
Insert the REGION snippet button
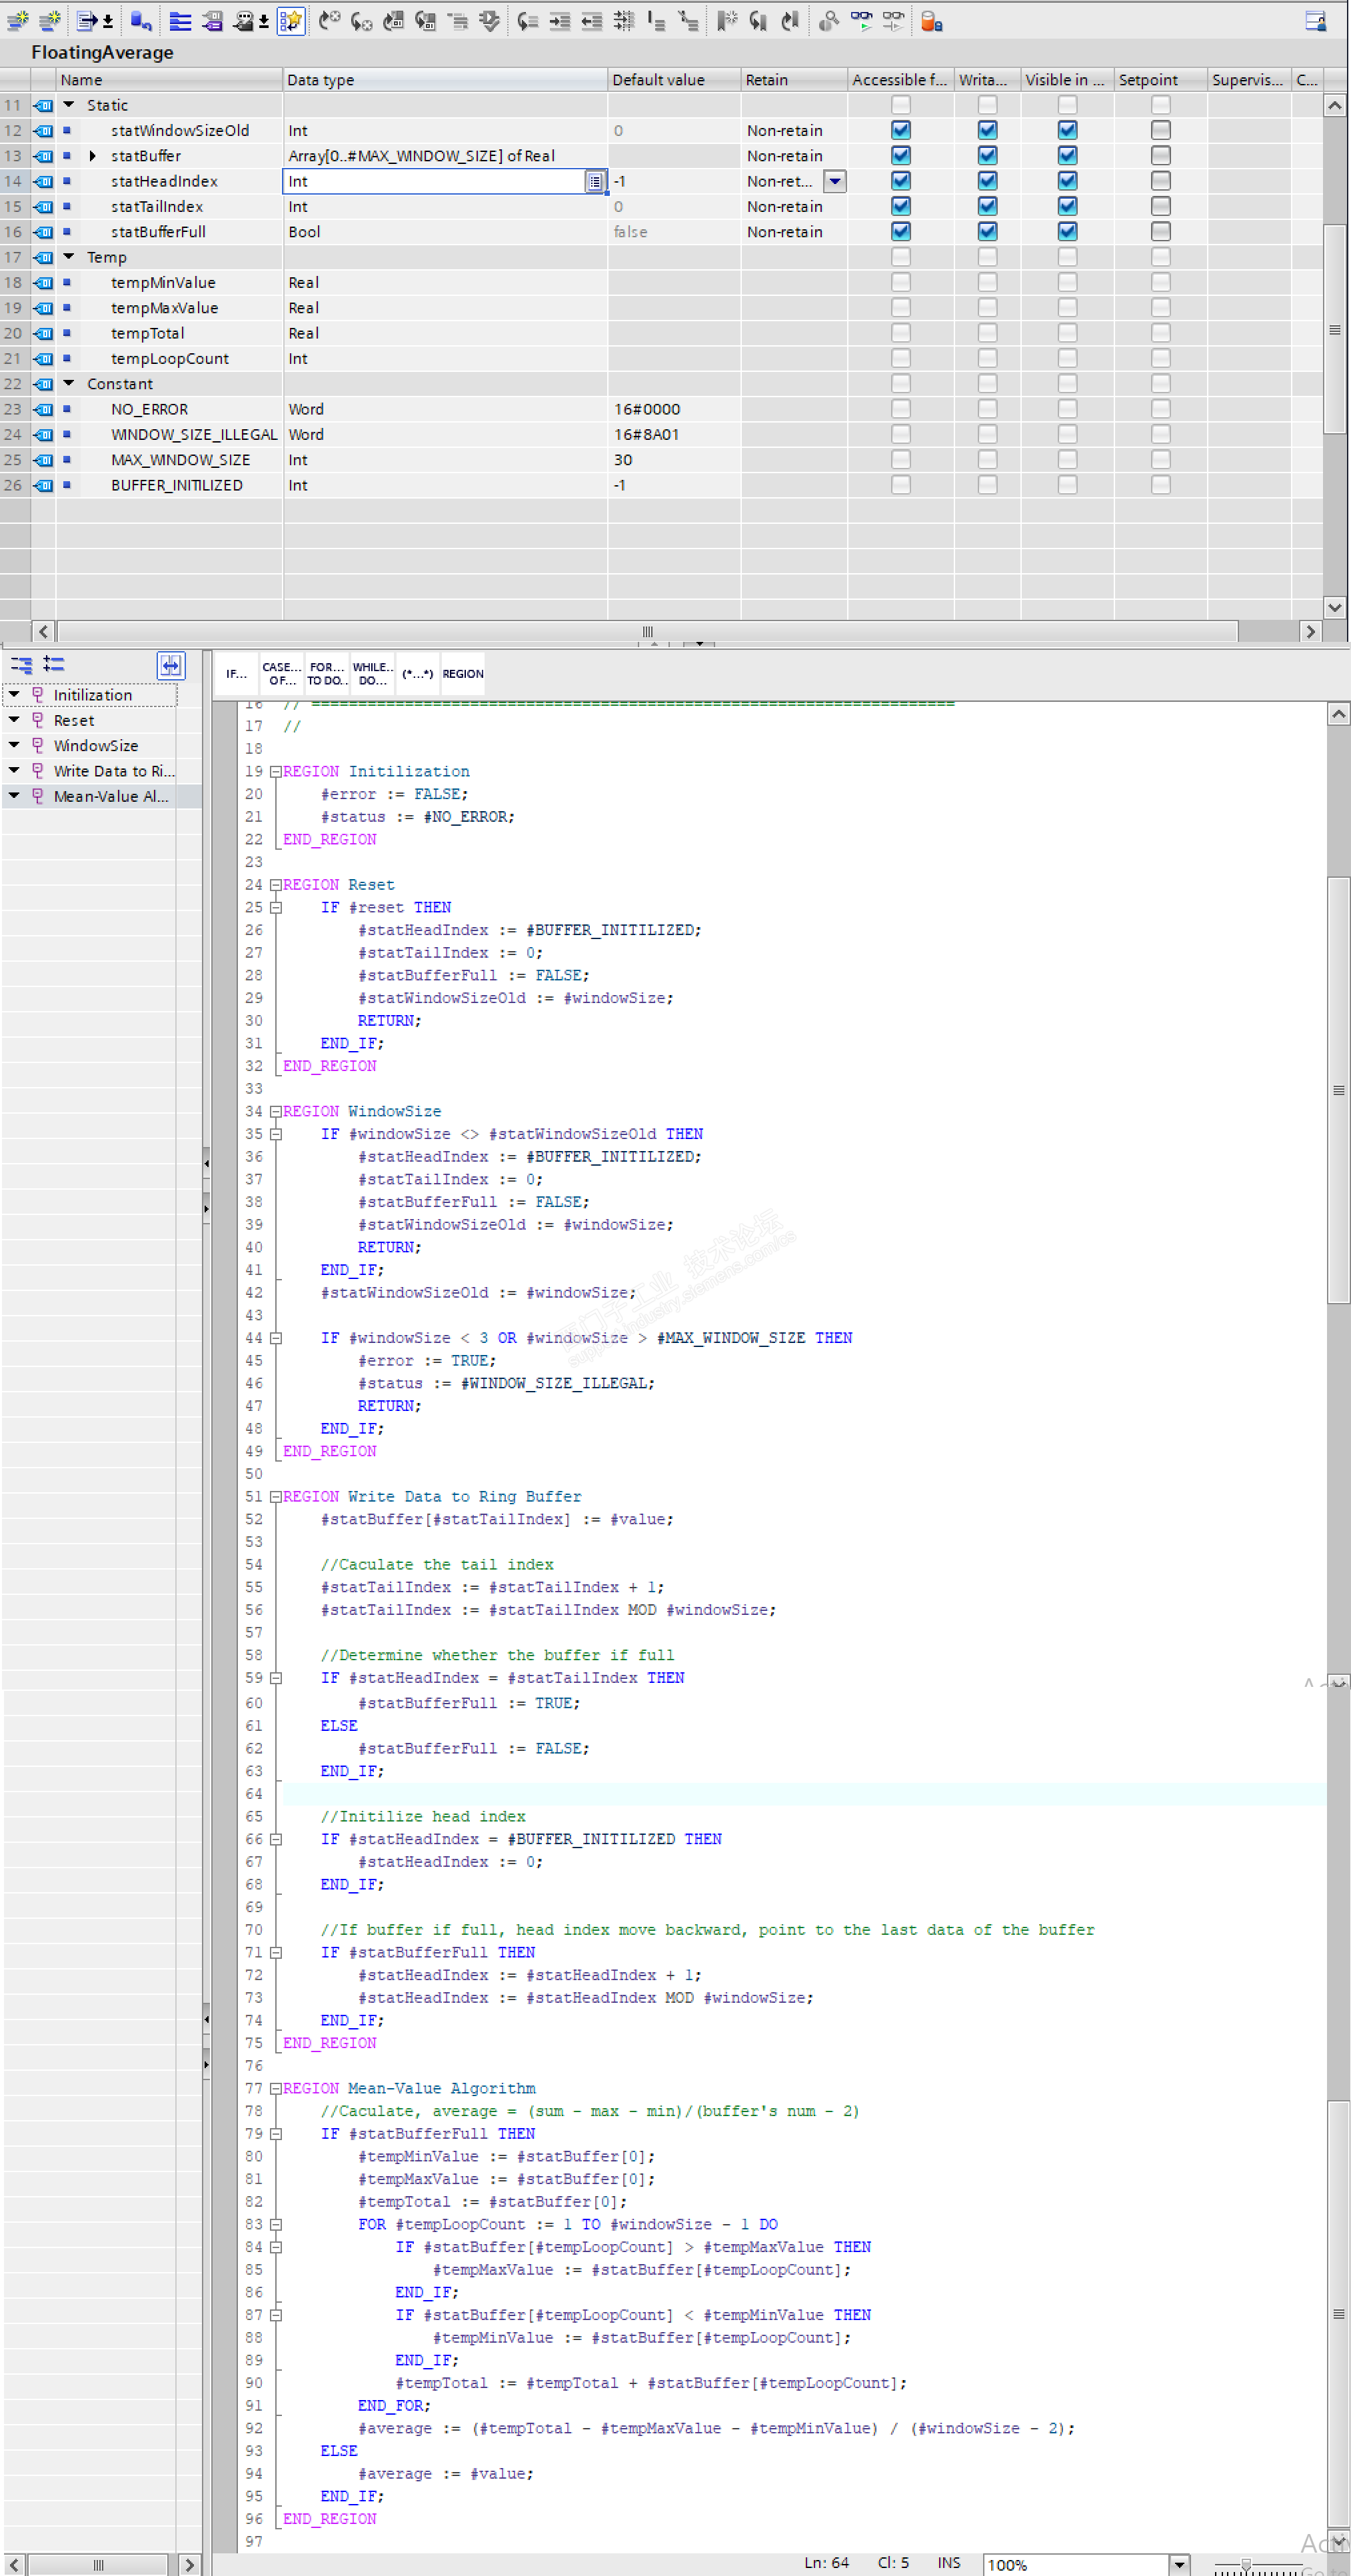463,674
